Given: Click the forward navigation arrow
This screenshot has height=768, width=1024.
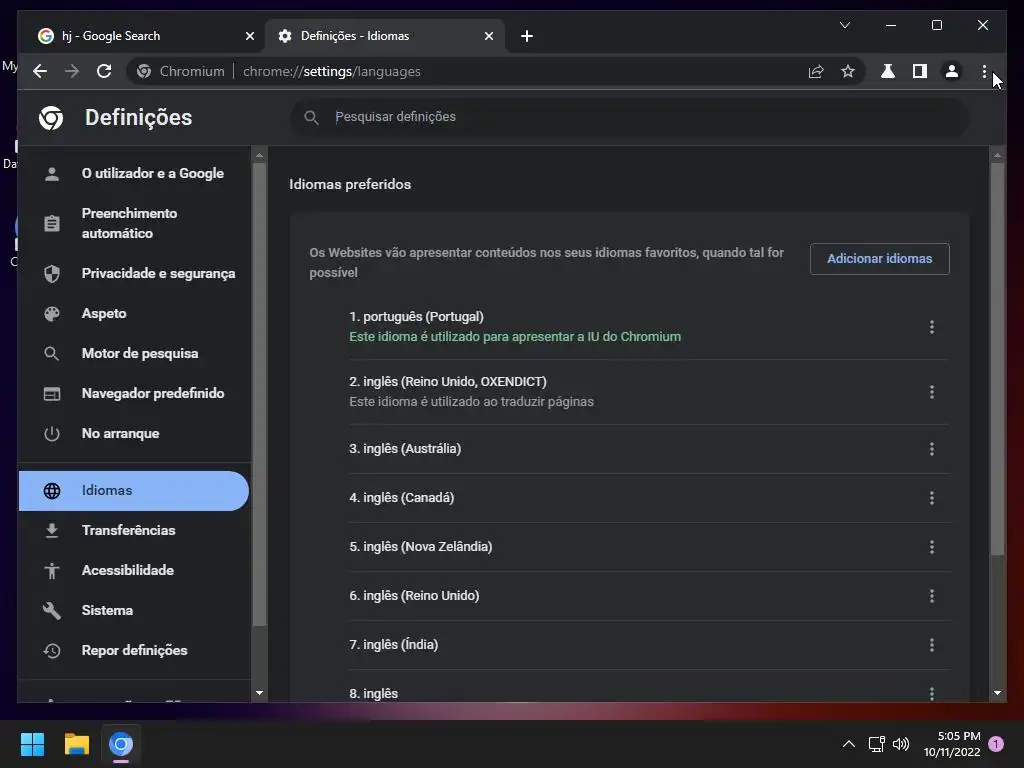Looking at the screenshot, I should pyautogui.click(x=72, y=71).
